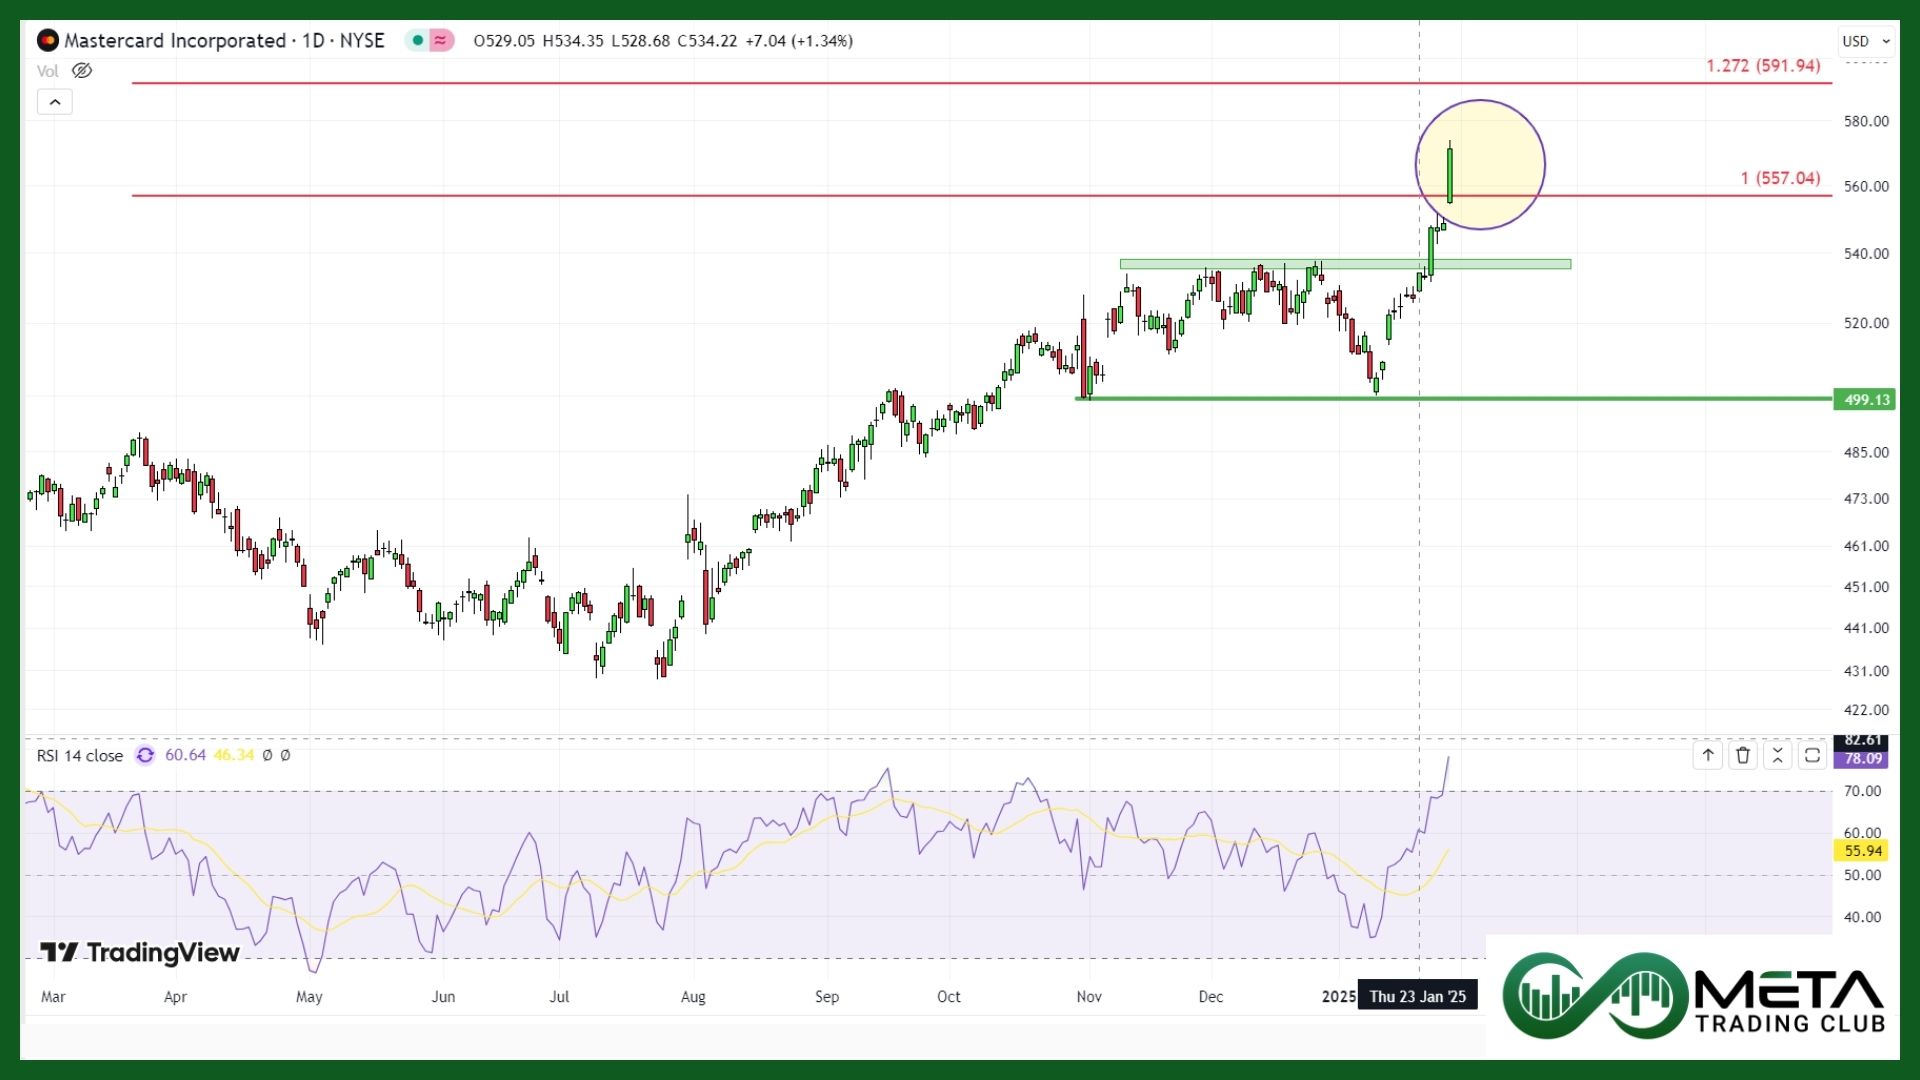Image resolution: width=1920 pixels, height=1080 pixels.
Task: Click the 2025 year label on time axis
Action: tap(1338, 997)
